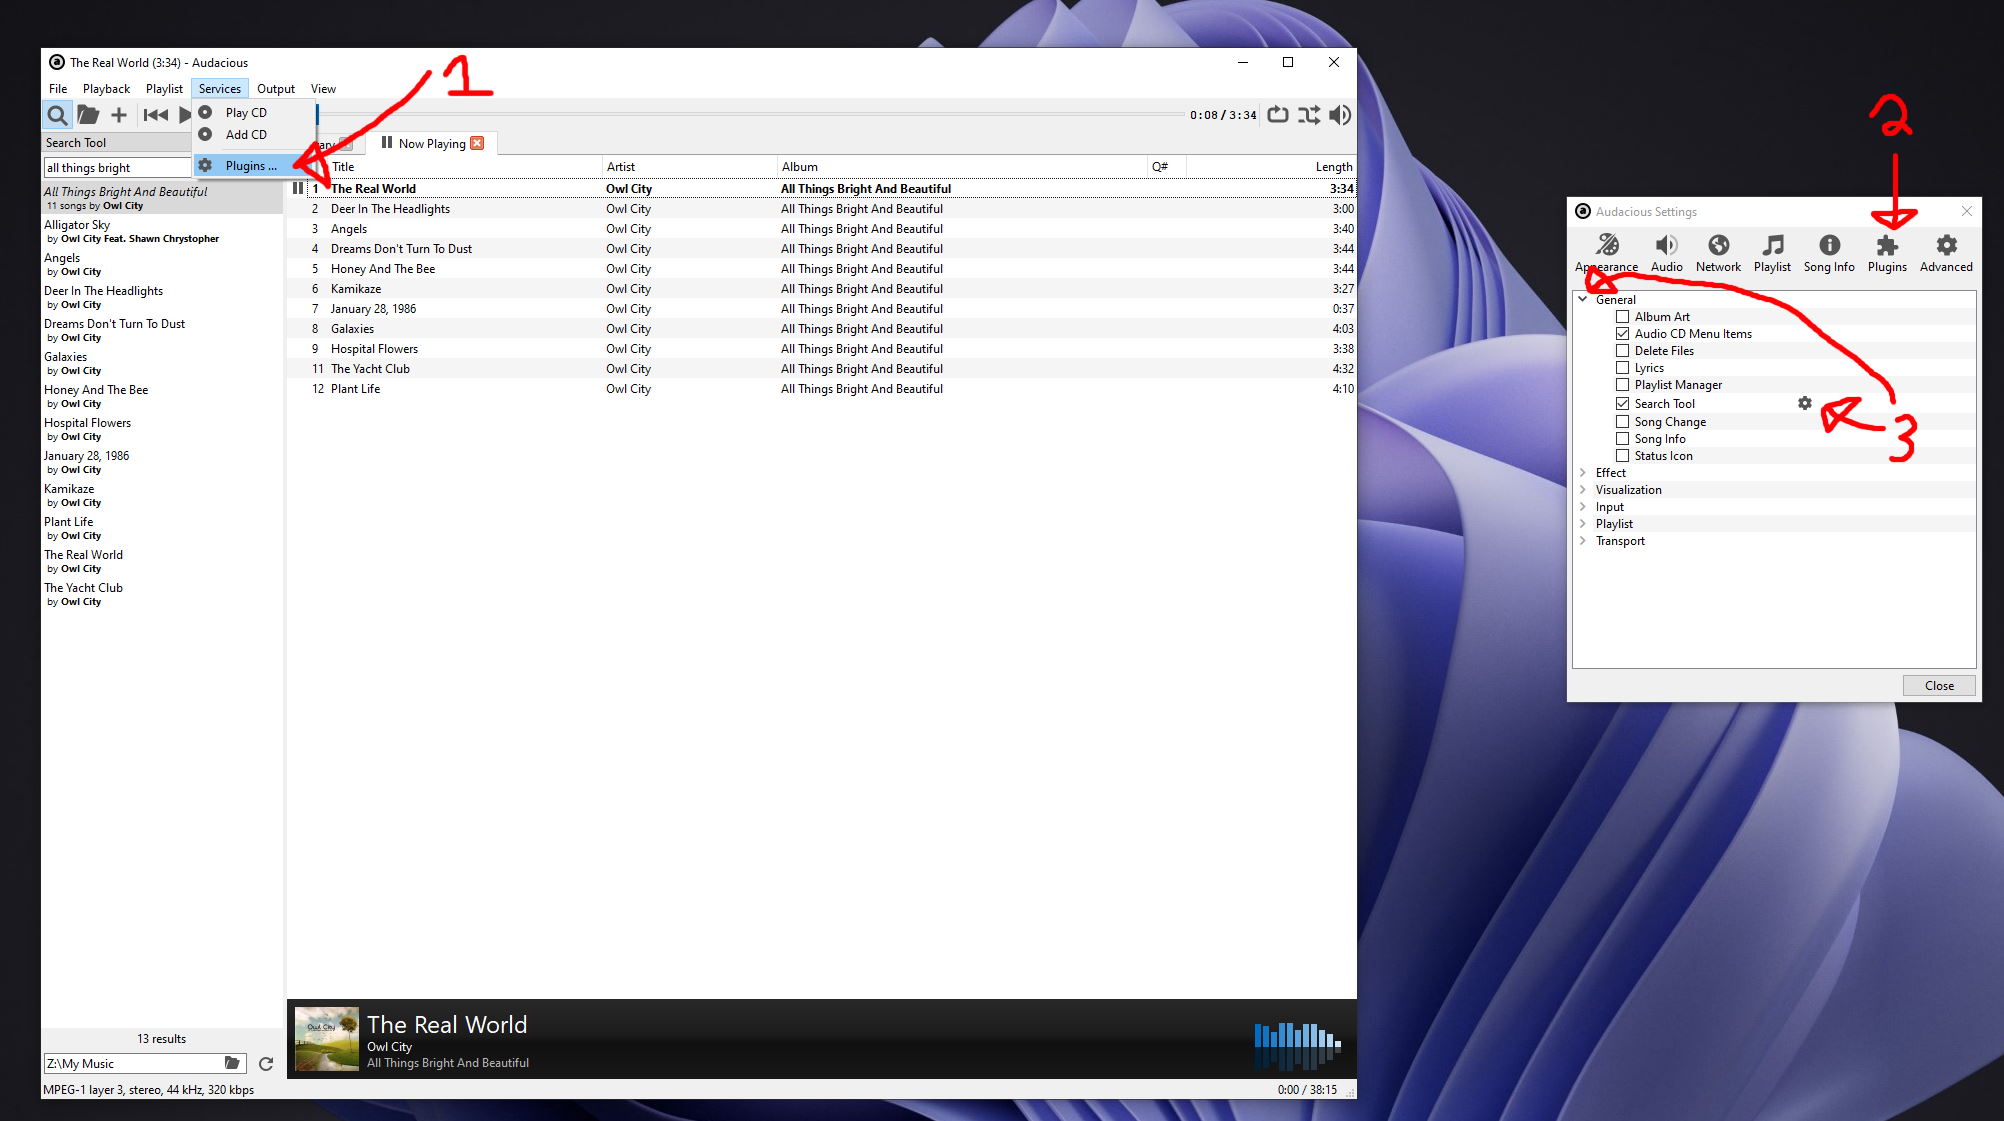Screen dimensions: 2004x1121
Task: Enable the Album Art plugin
Action: [1622, 317]
